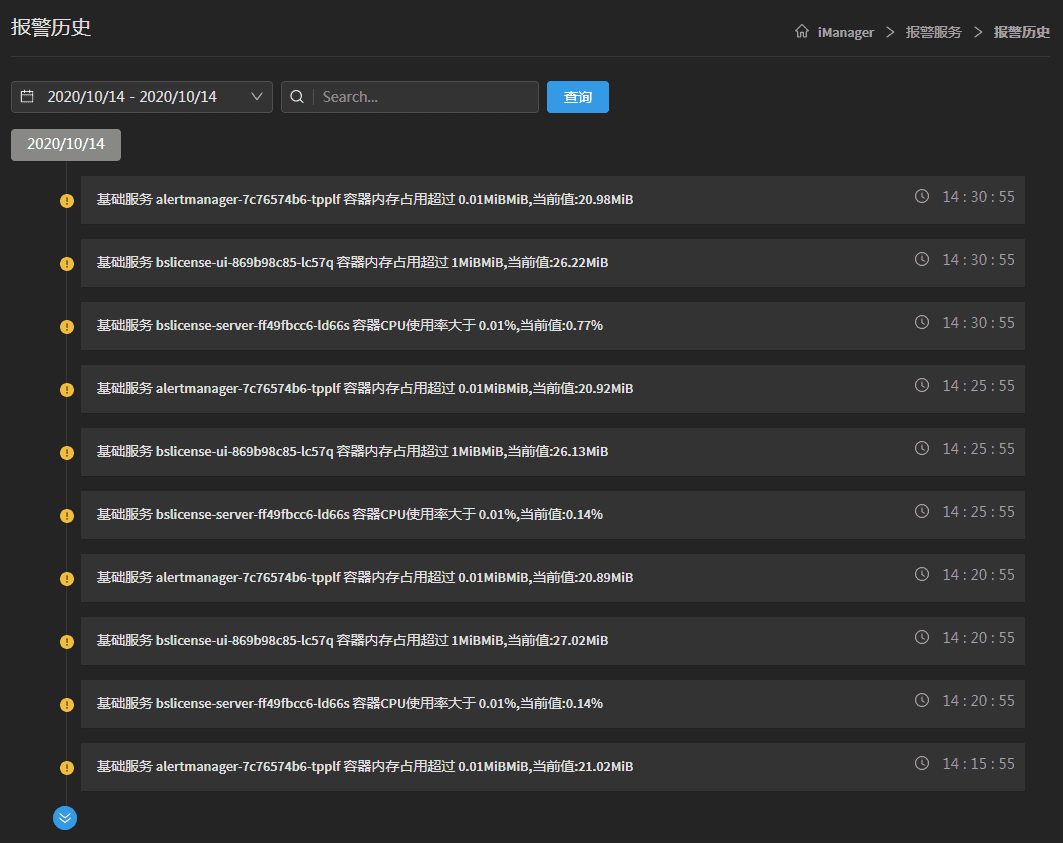Open alertmanager alert with value 20.92MiB
Screen dimensions: 1063x843
[x=552, y=389]
